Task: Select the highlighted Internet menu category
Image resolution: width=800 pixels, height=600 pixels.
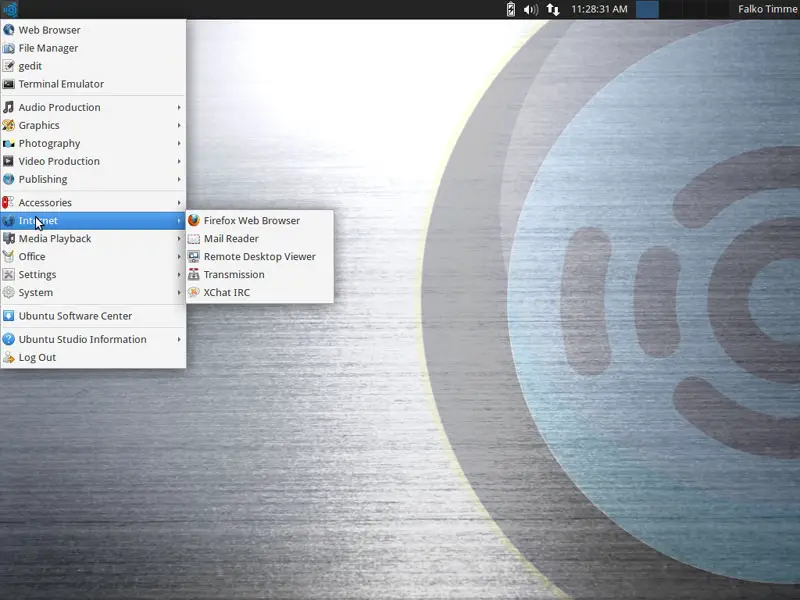Action: [93, 220]
